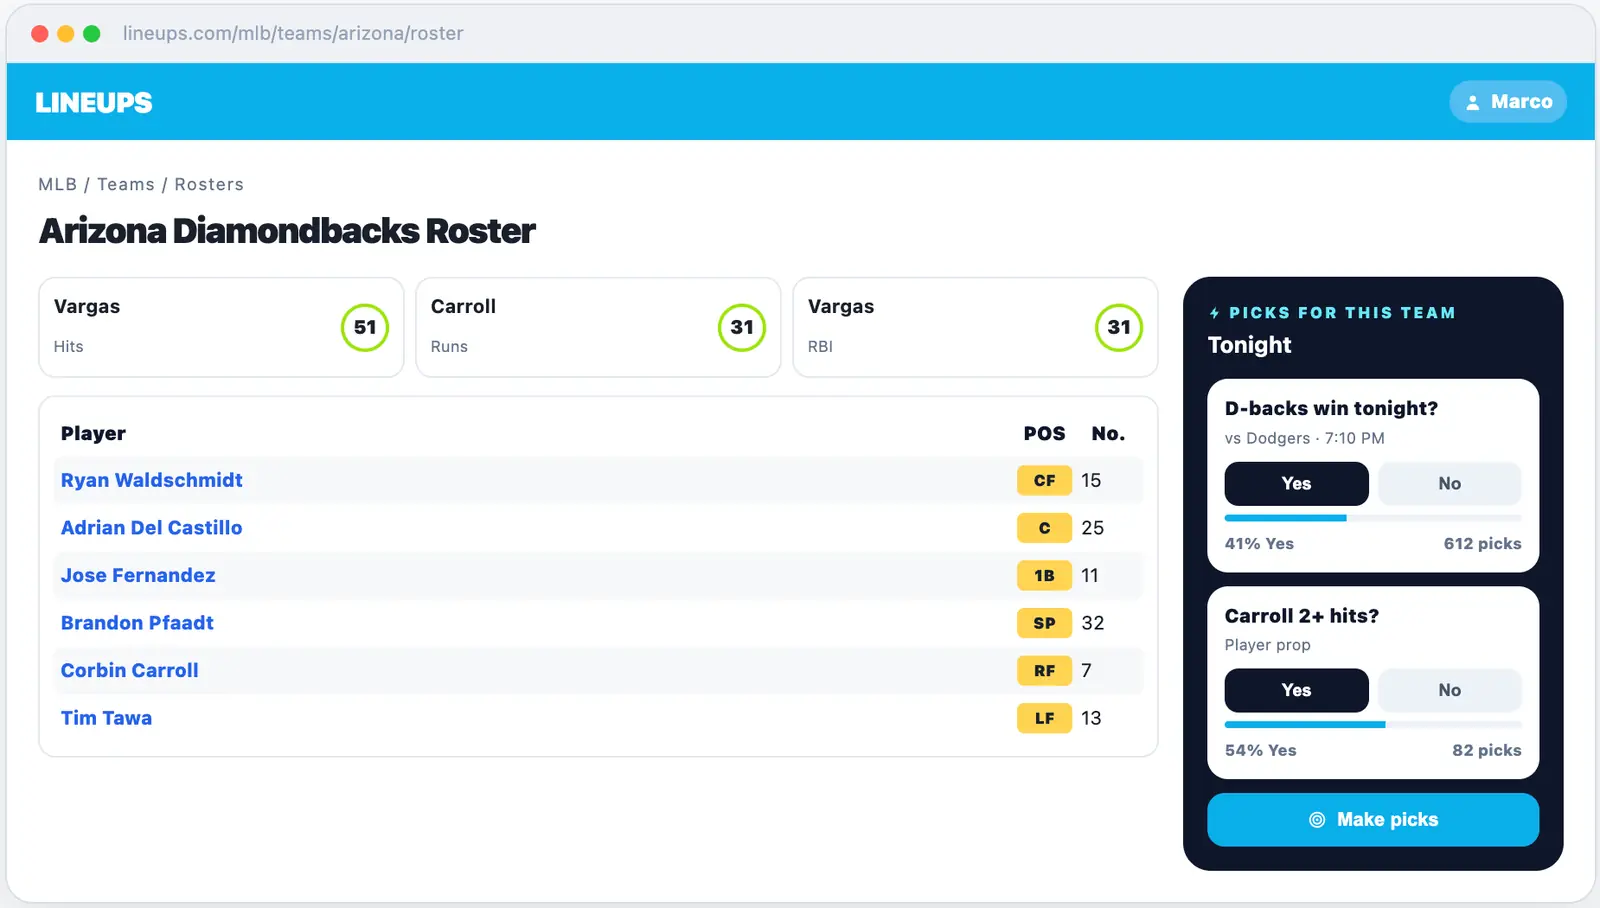Open the Rosters breadcrumb
The image size is (1600, 908).
(209, 184)
